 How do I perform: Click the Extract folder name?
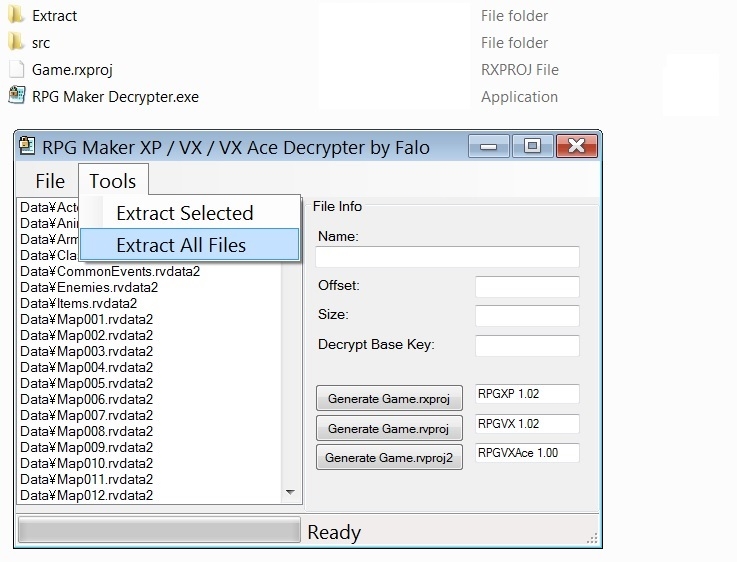pos(55,16)
